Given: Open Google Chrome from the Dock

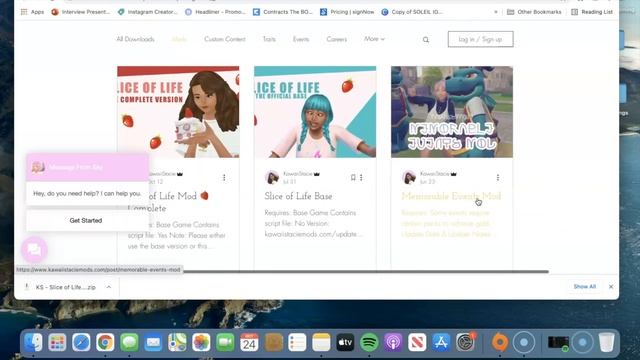Looking at the screenshot, I should point(105,342).
